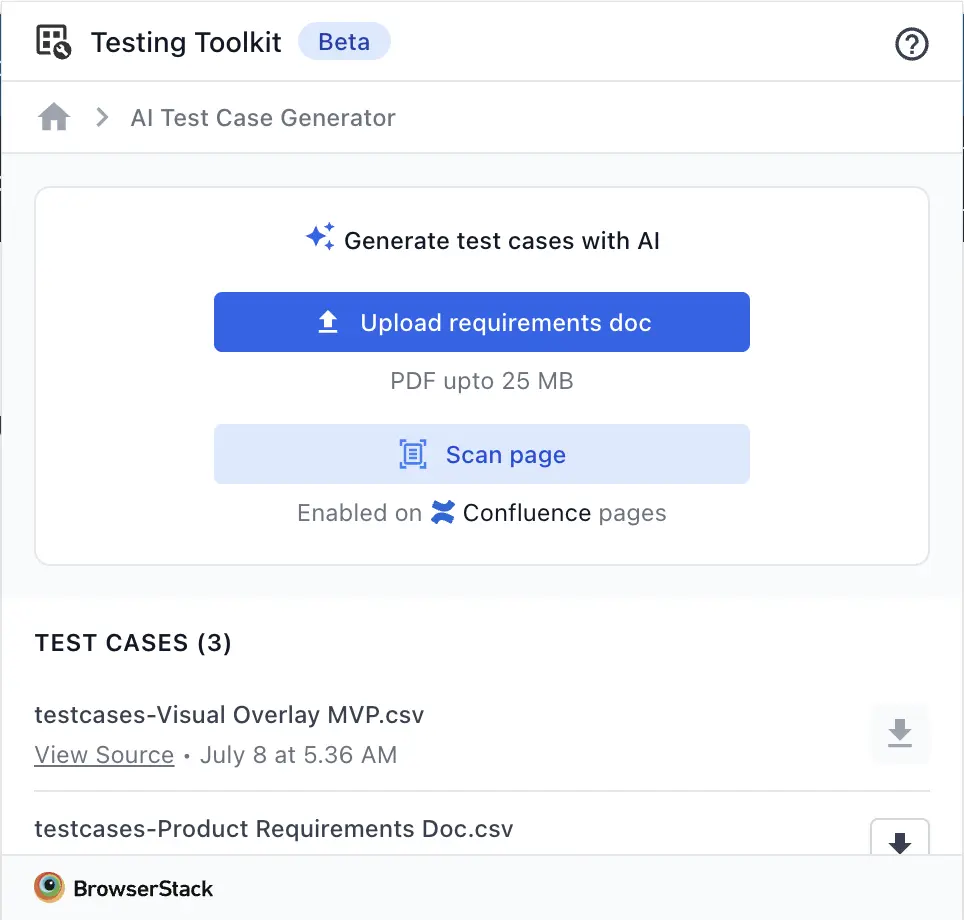964x920 pixels.
Task: Download testcases-Product Requirements Doc.csv
Action: point(899,838)
